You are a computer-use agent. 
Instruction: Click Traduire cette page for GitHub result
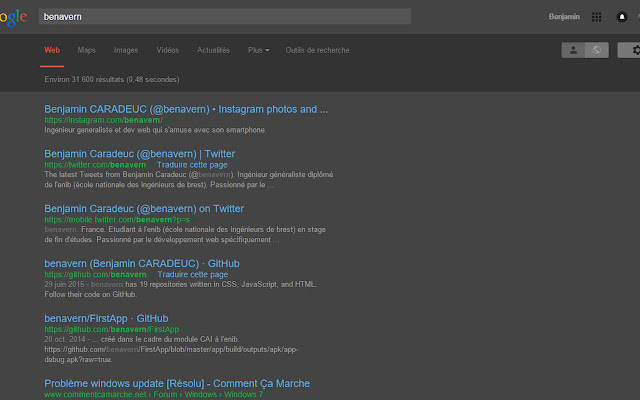coord(193,275)
